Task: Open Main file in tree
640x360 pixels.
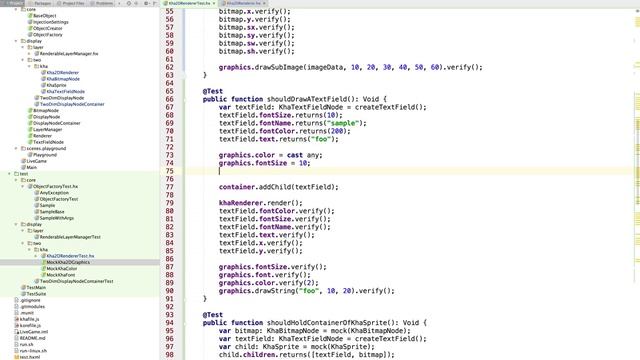Action: (29, 167)
